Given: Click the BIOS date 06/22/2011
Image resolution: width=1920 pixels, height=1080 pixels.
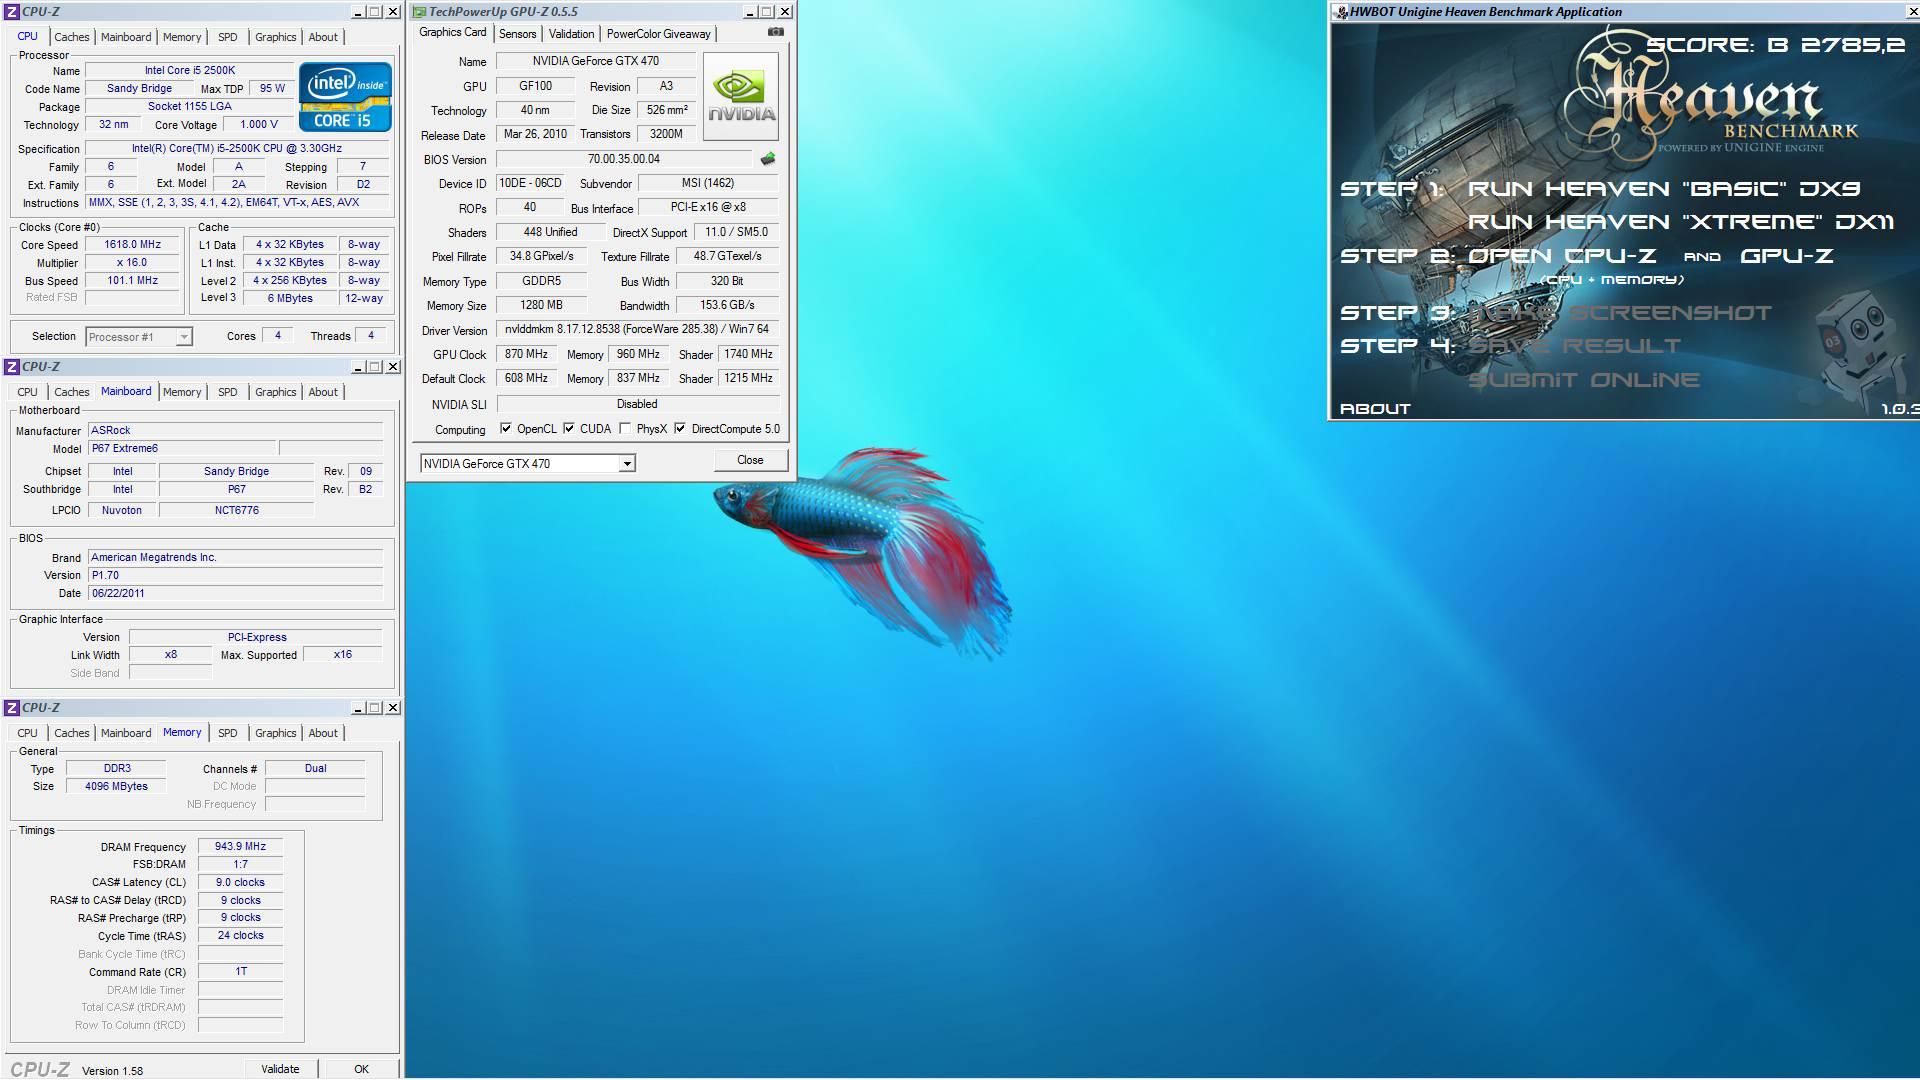Looking at the screenshot, I should (235, 594).
